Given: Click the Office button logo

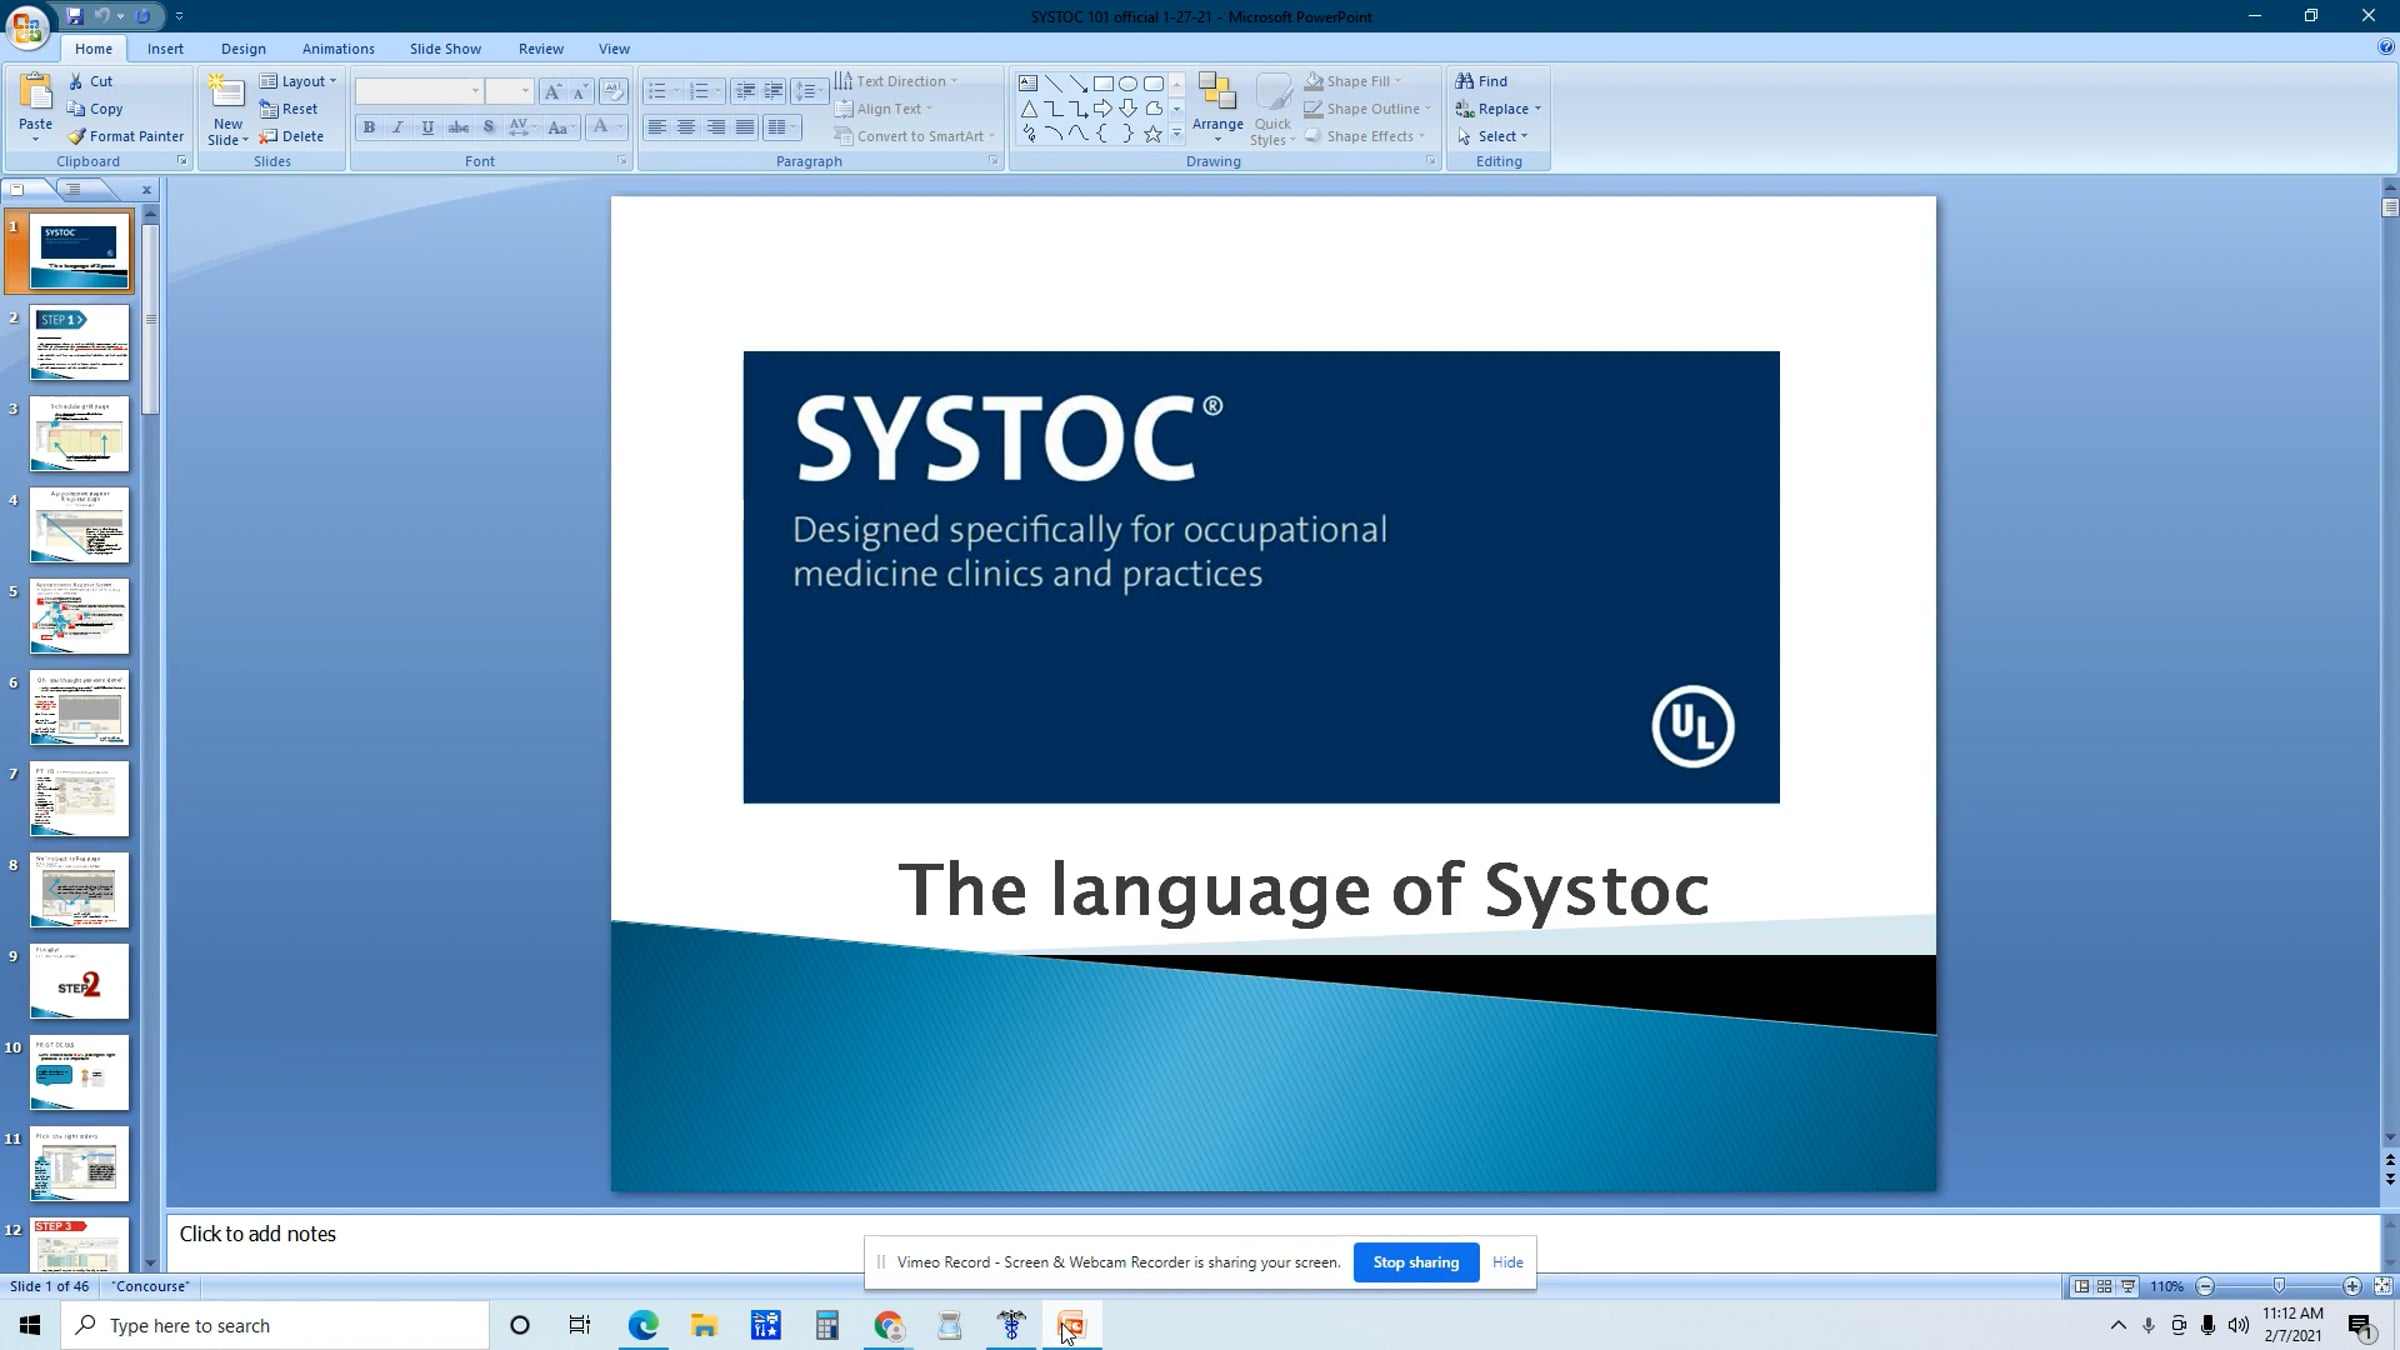Looking at the screenshot, I should click(27, 27).
